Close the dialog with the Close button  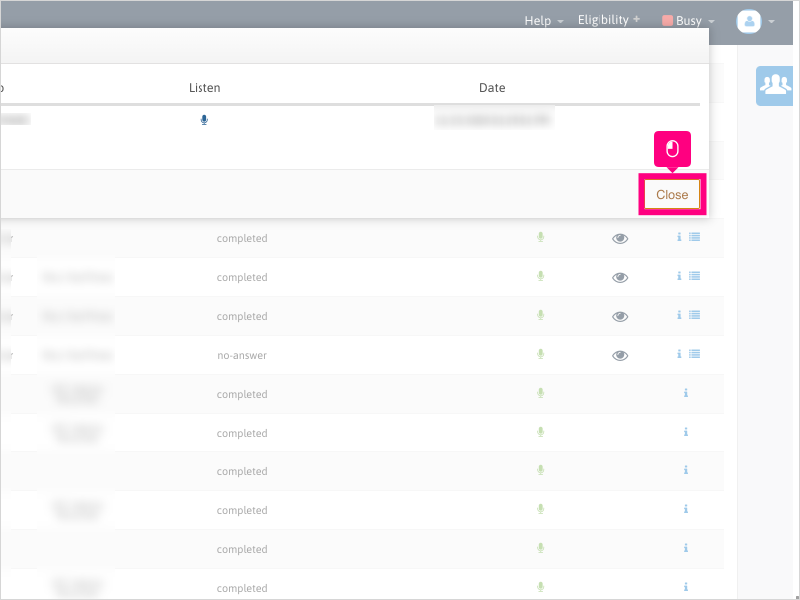[672, 194]
